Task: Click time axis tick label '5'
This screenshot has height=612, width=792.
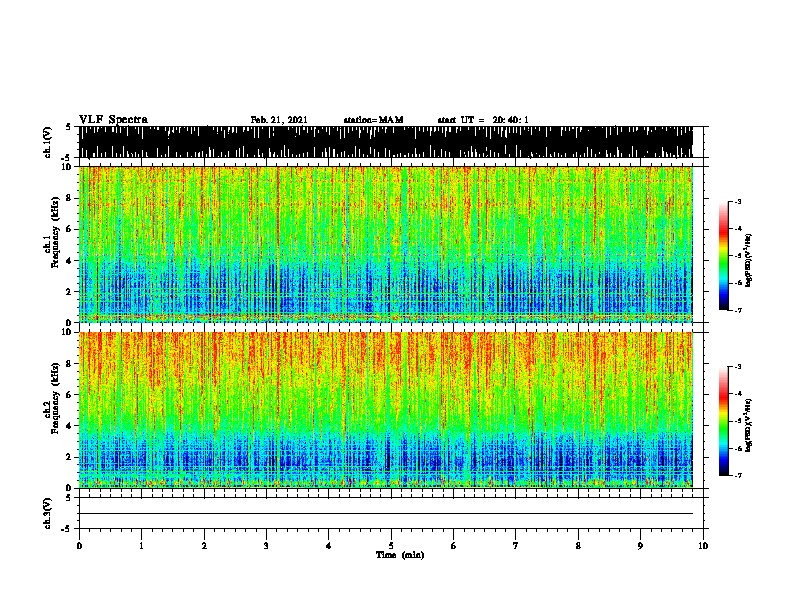Action: tap(391, 546)
